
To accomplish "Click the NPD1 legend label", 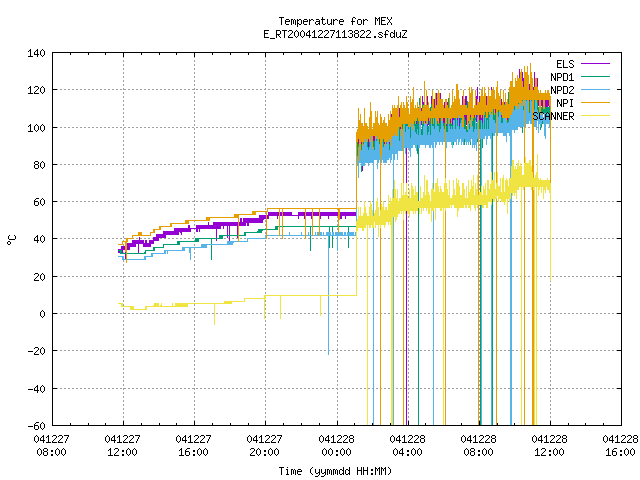I will coord(562,77).
